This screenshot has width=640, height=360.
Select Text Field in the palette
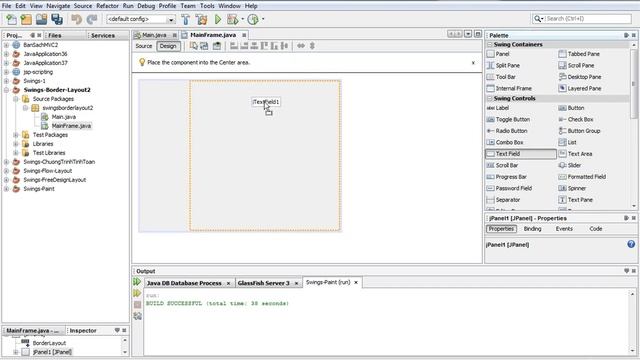point(520,153)
